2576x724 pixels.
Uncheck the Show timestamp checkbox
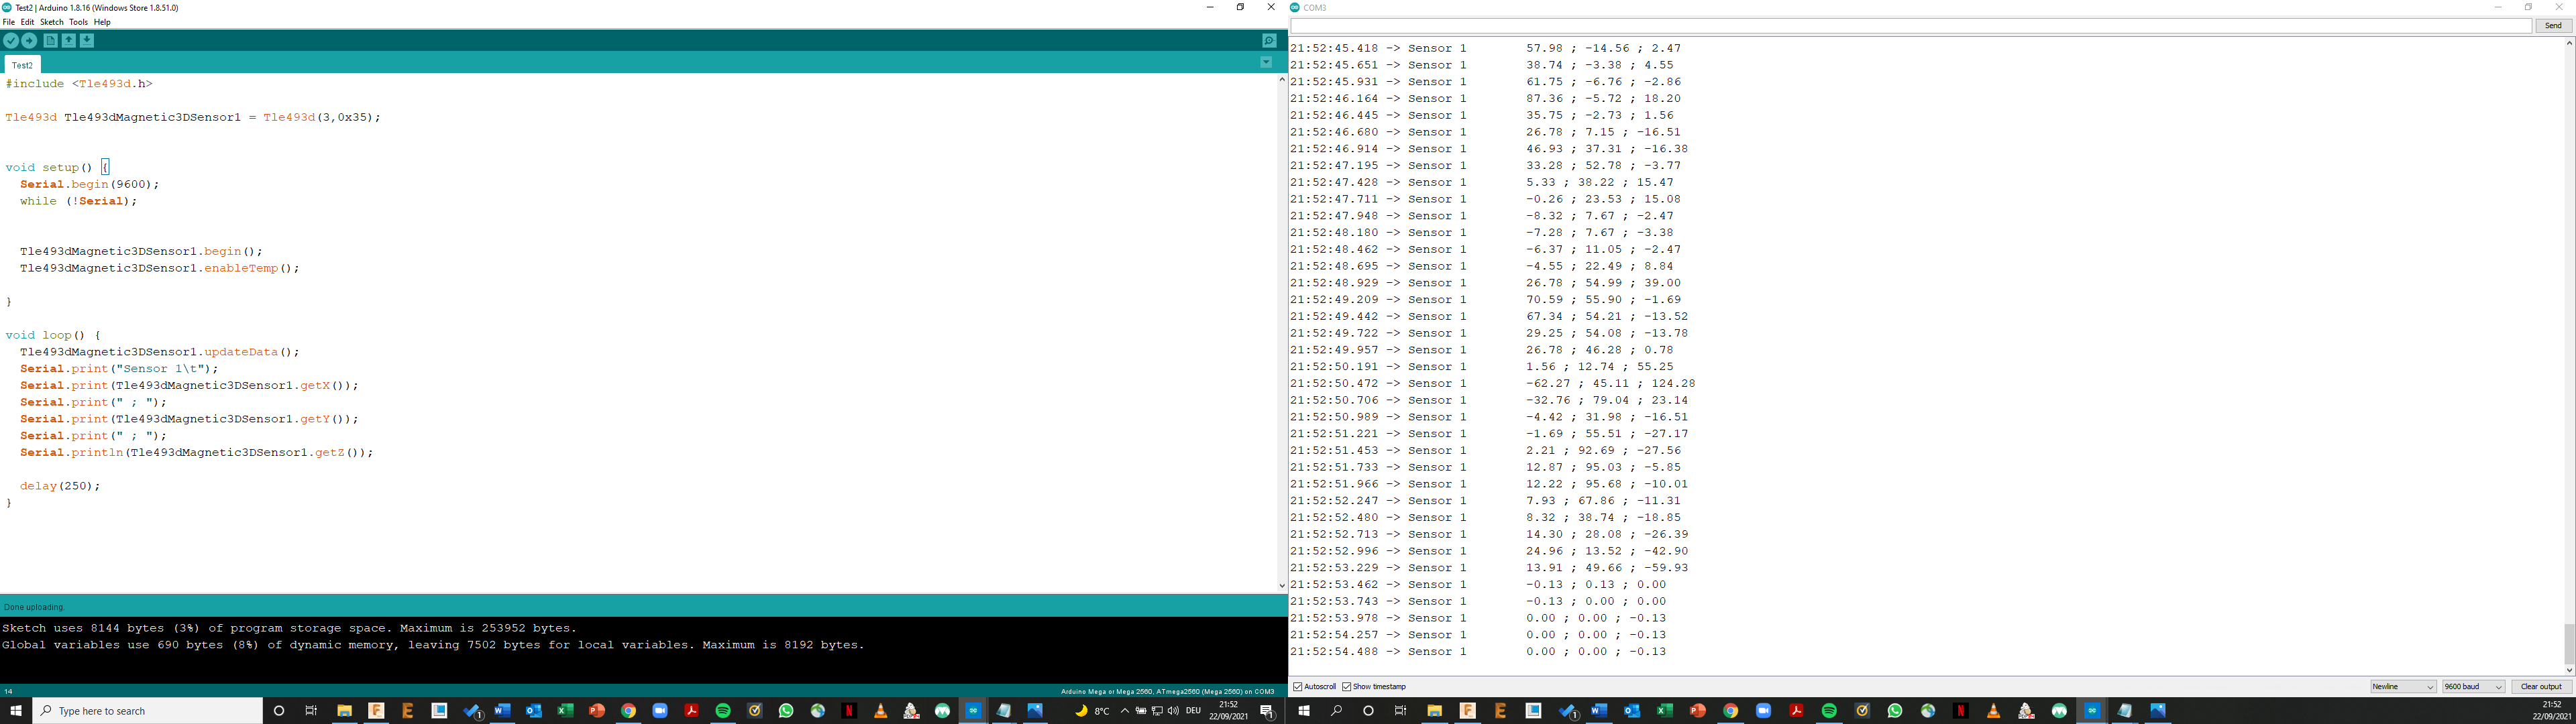tap(1347, 687)
